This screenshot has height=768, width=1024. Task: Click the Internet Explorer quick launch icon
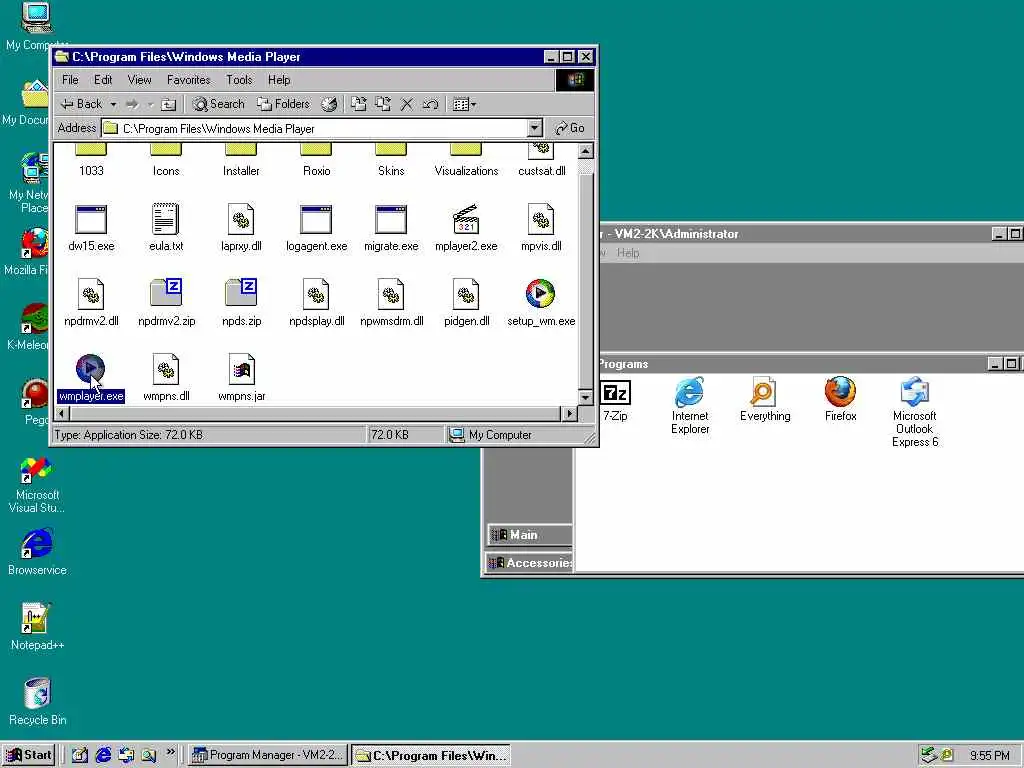(103, 755)
